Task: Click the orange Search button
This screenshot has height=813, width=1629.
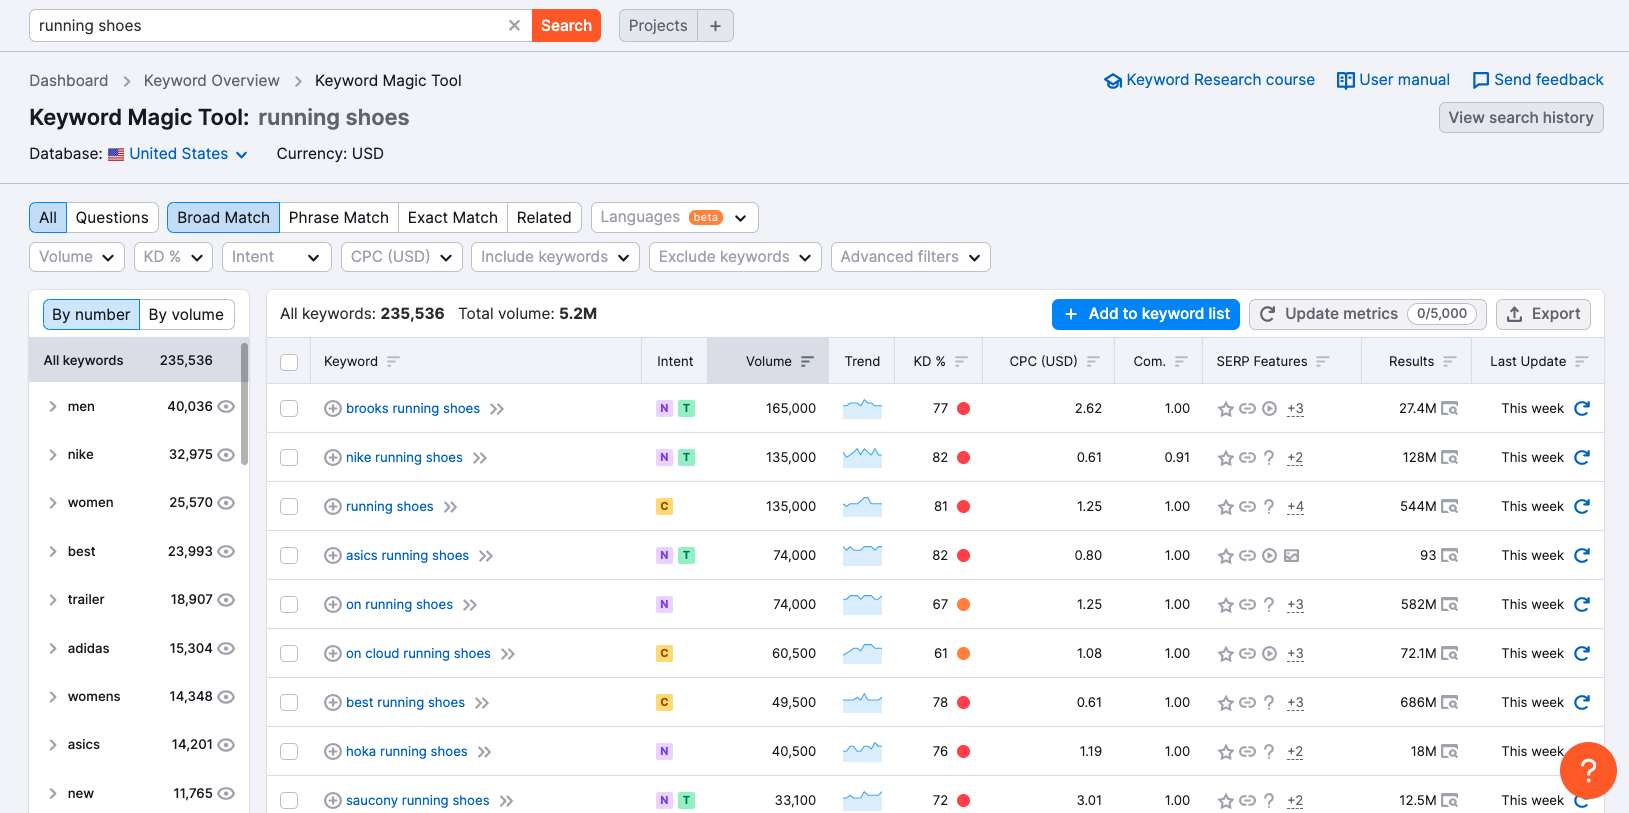Action: 566,26
